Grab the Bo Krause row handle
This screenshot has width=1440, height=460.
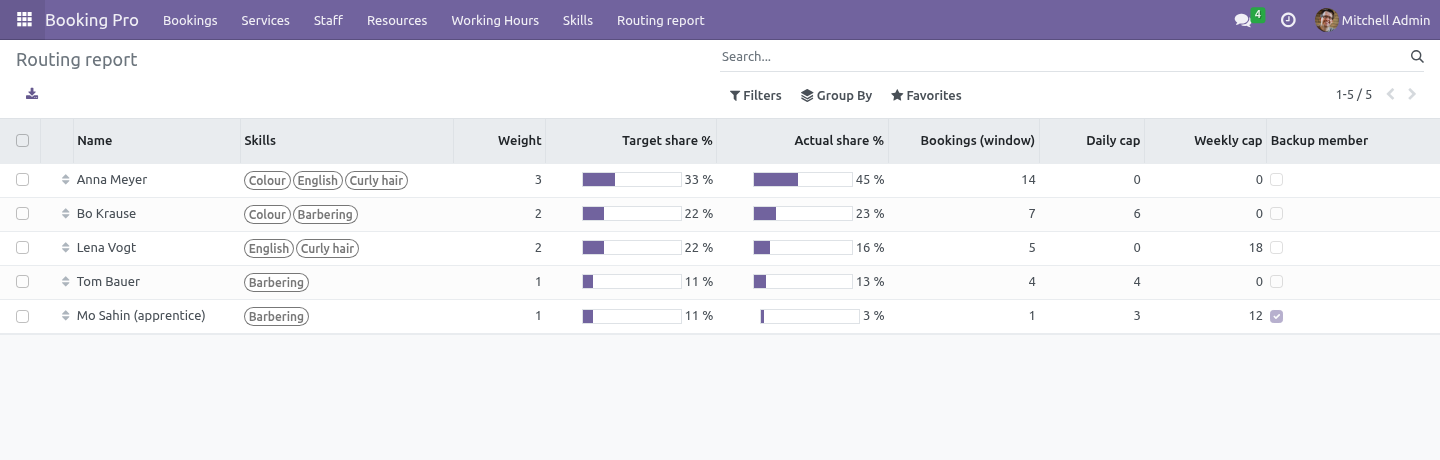point(65,214)
